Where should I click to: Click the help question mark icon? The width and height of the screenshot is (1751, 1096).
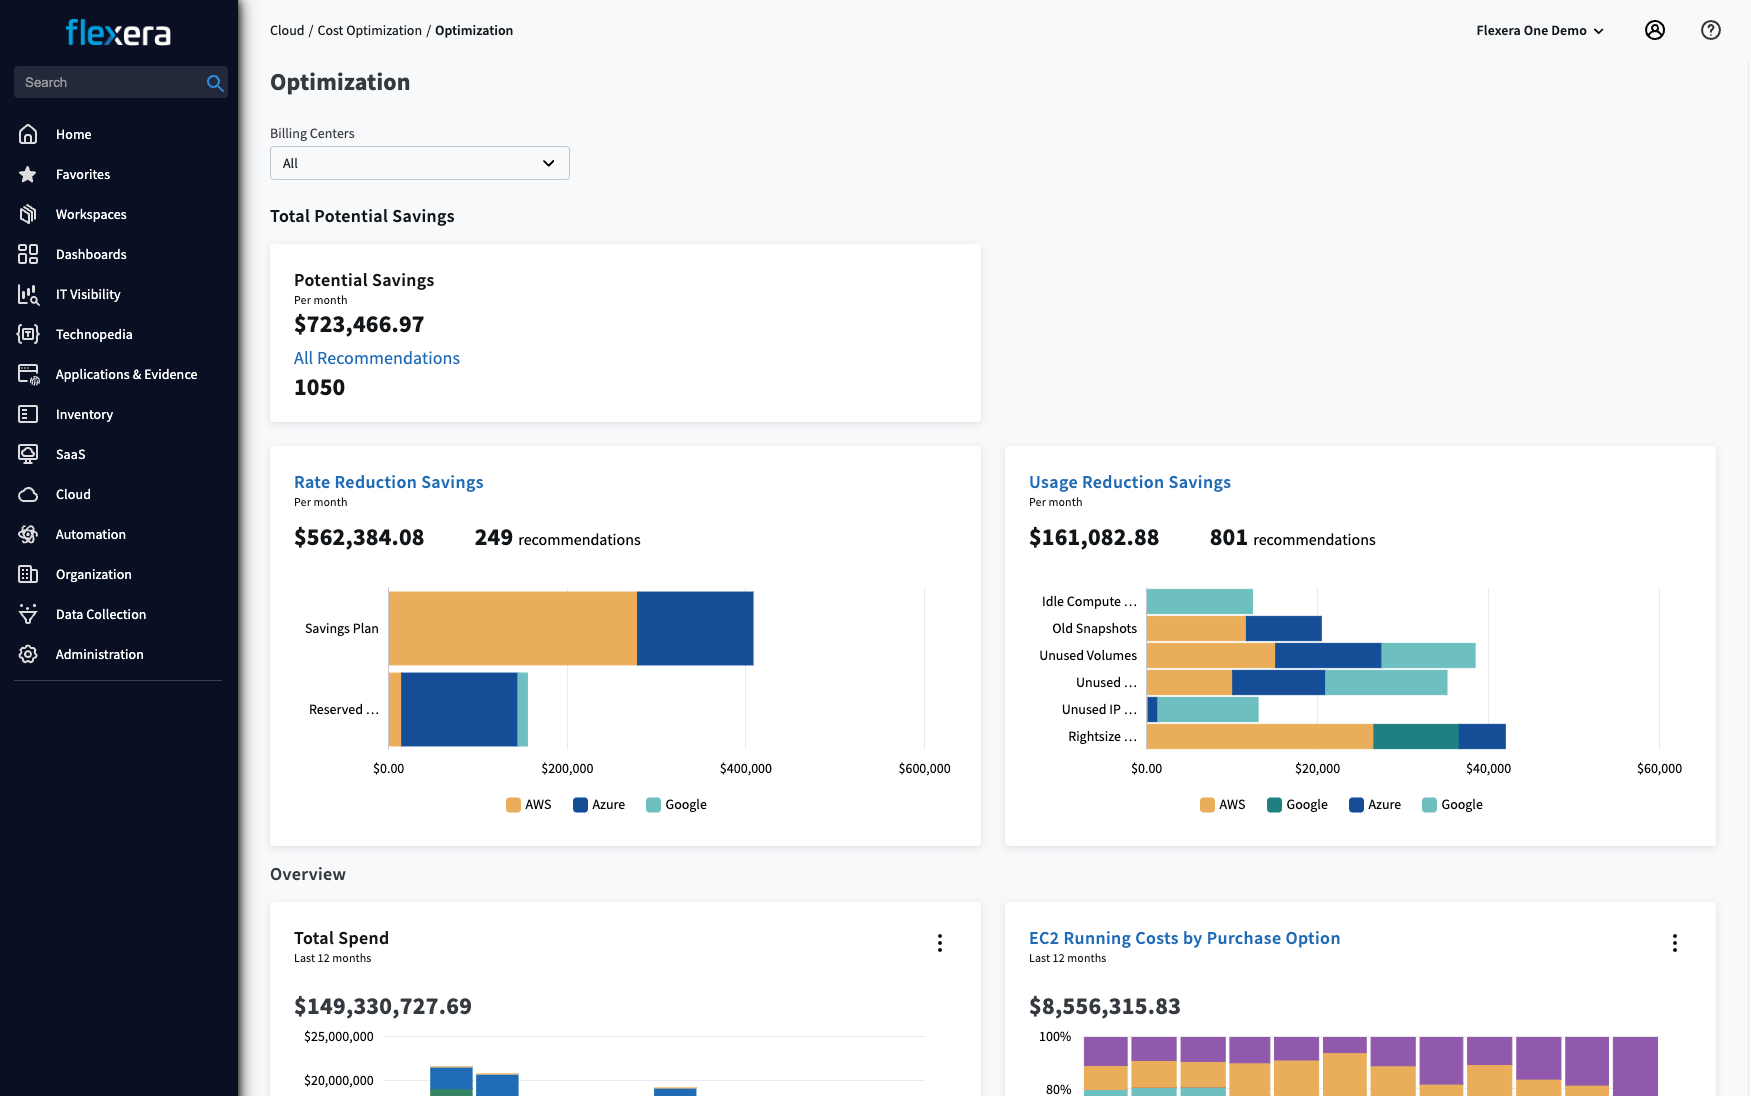1710,30
